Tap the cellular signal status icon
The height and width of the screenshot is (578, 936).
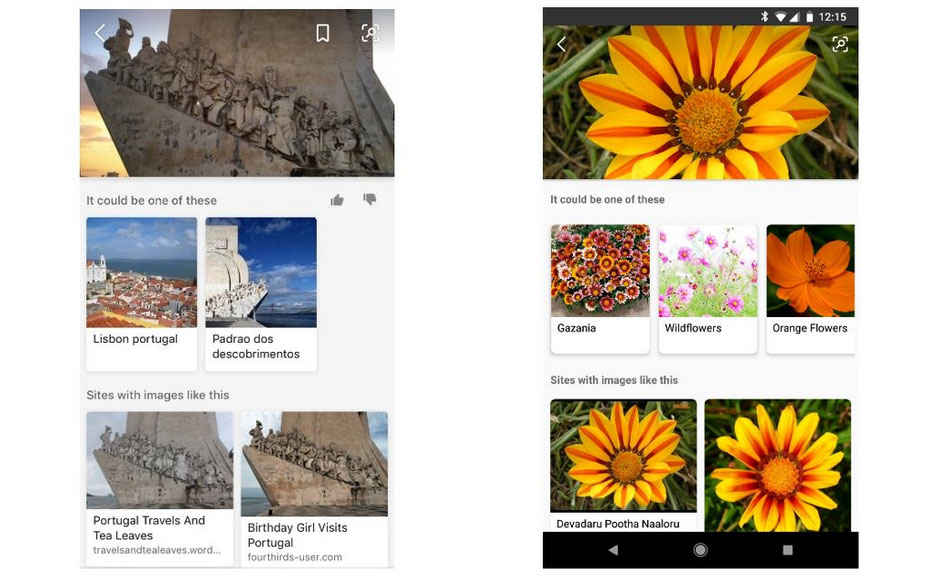coord(794,17)
